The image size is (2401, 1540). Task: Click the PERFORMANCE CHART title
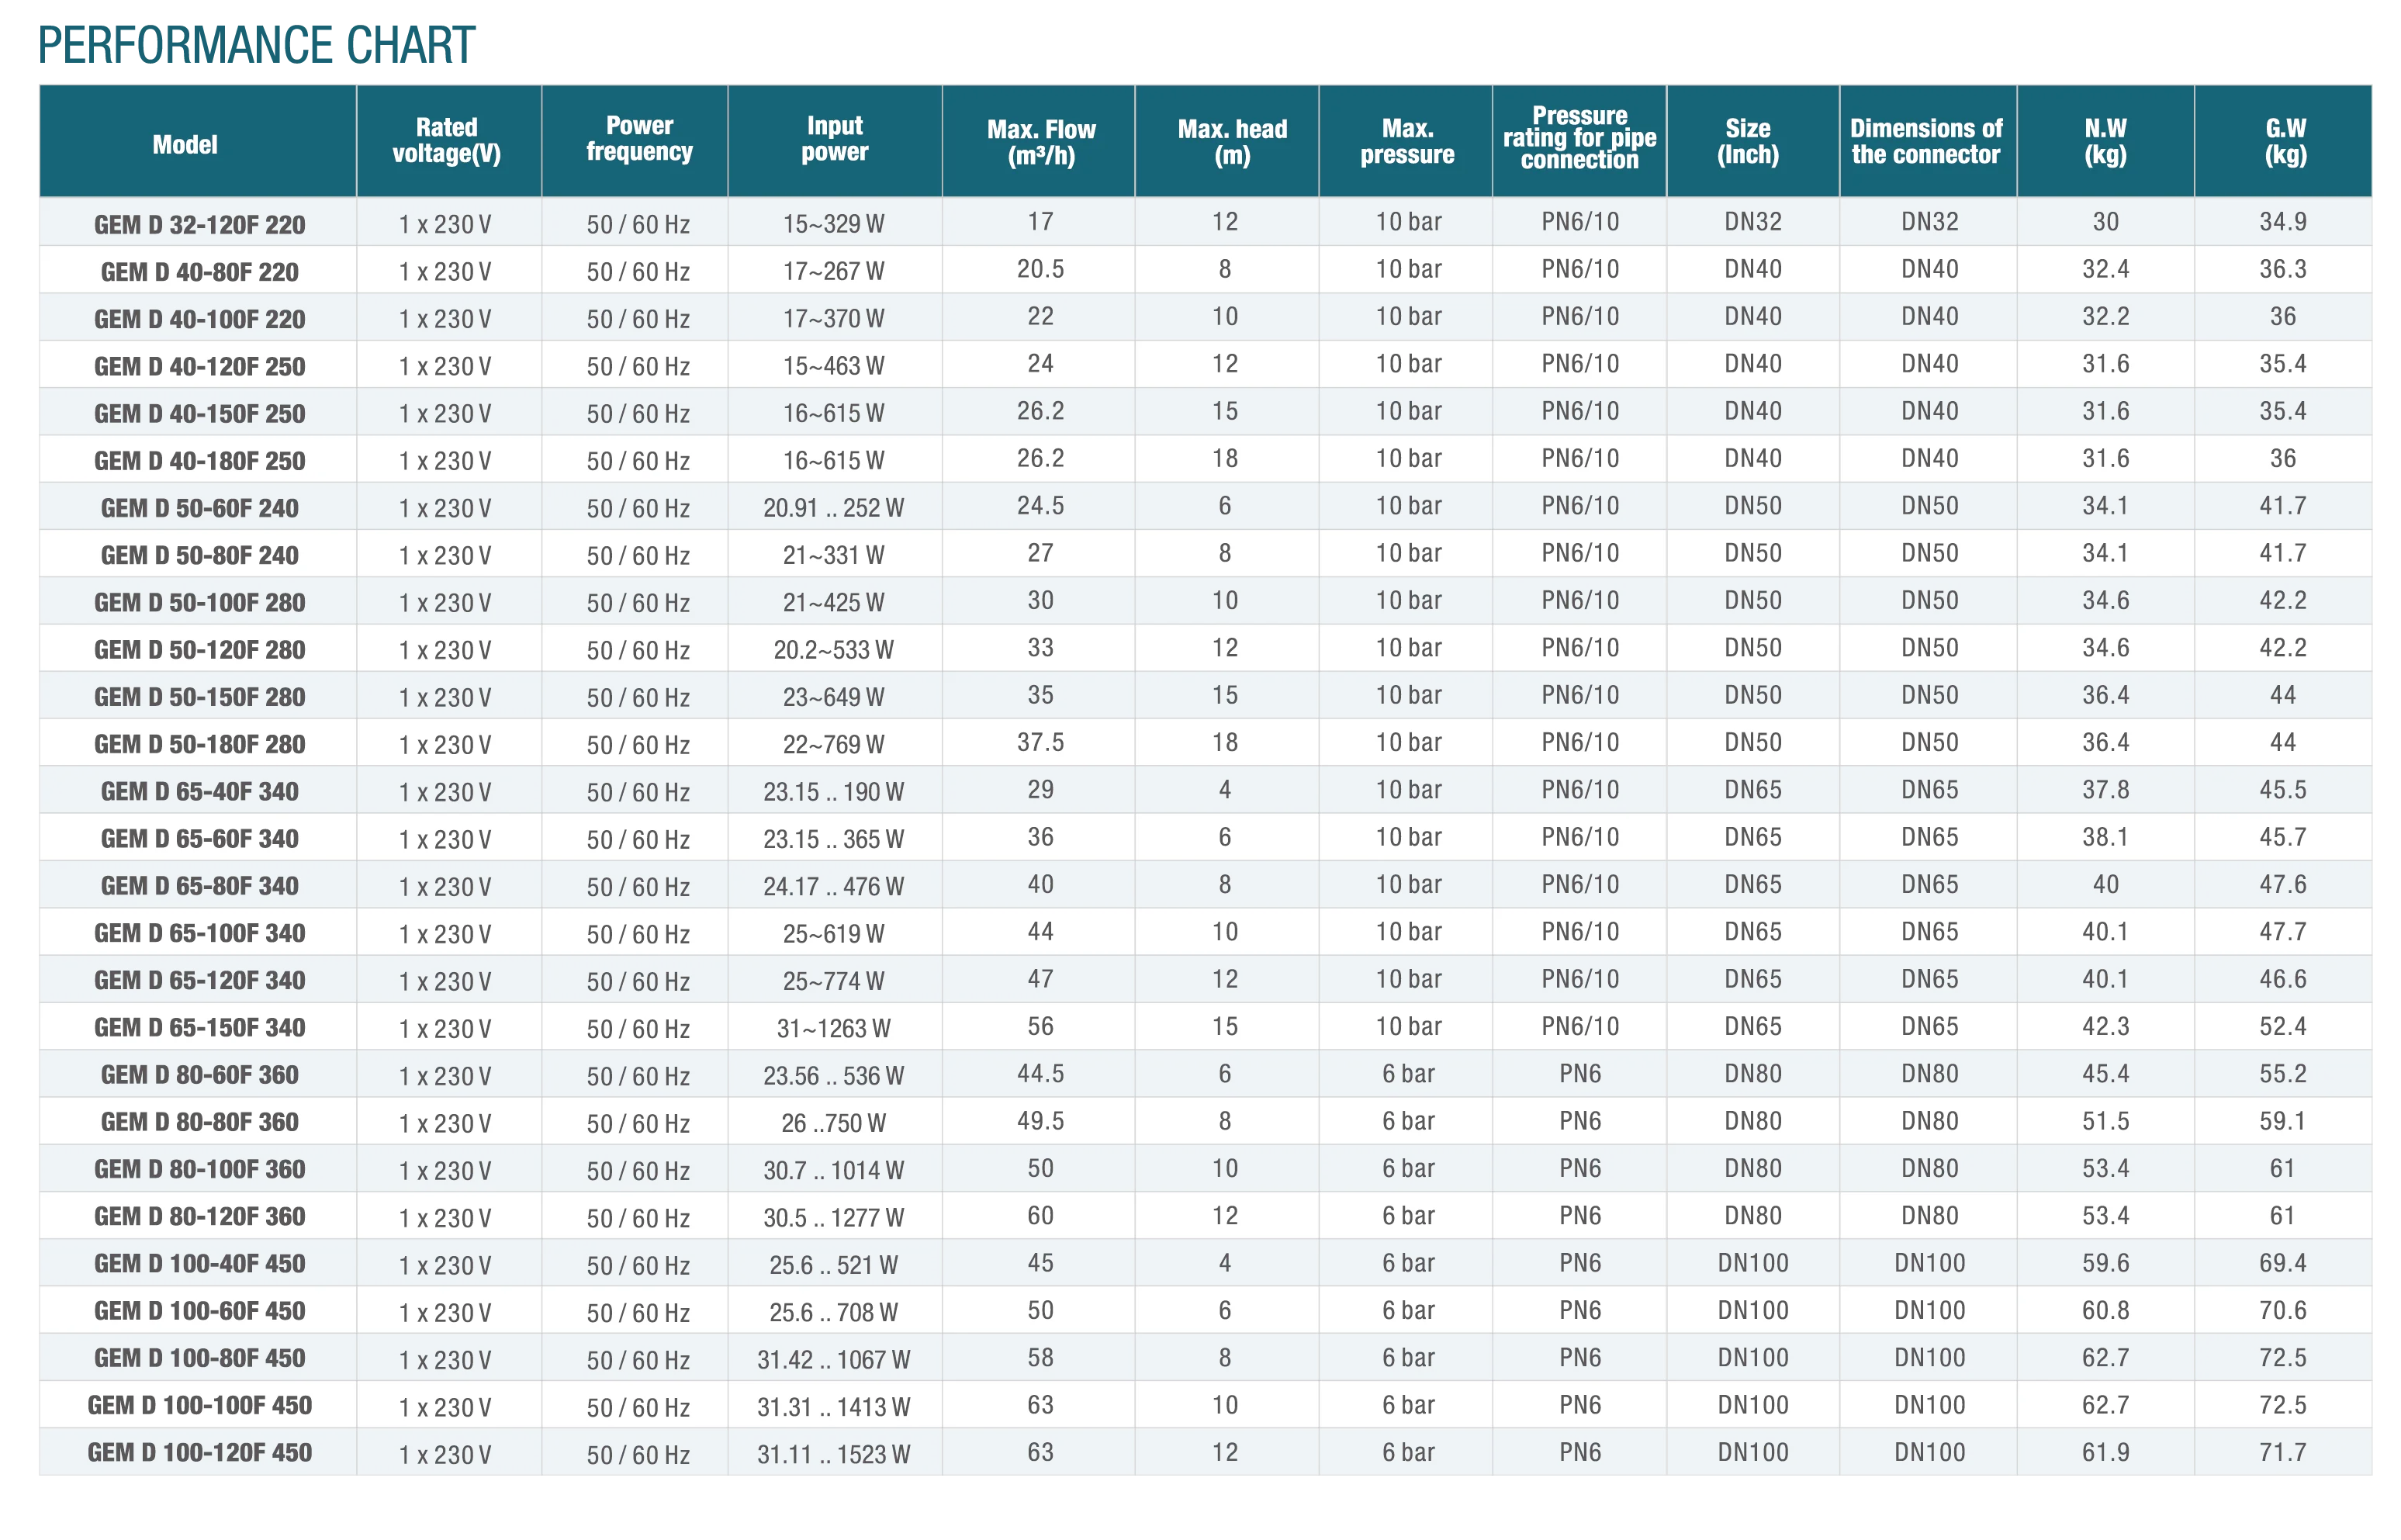click(256, 45)
